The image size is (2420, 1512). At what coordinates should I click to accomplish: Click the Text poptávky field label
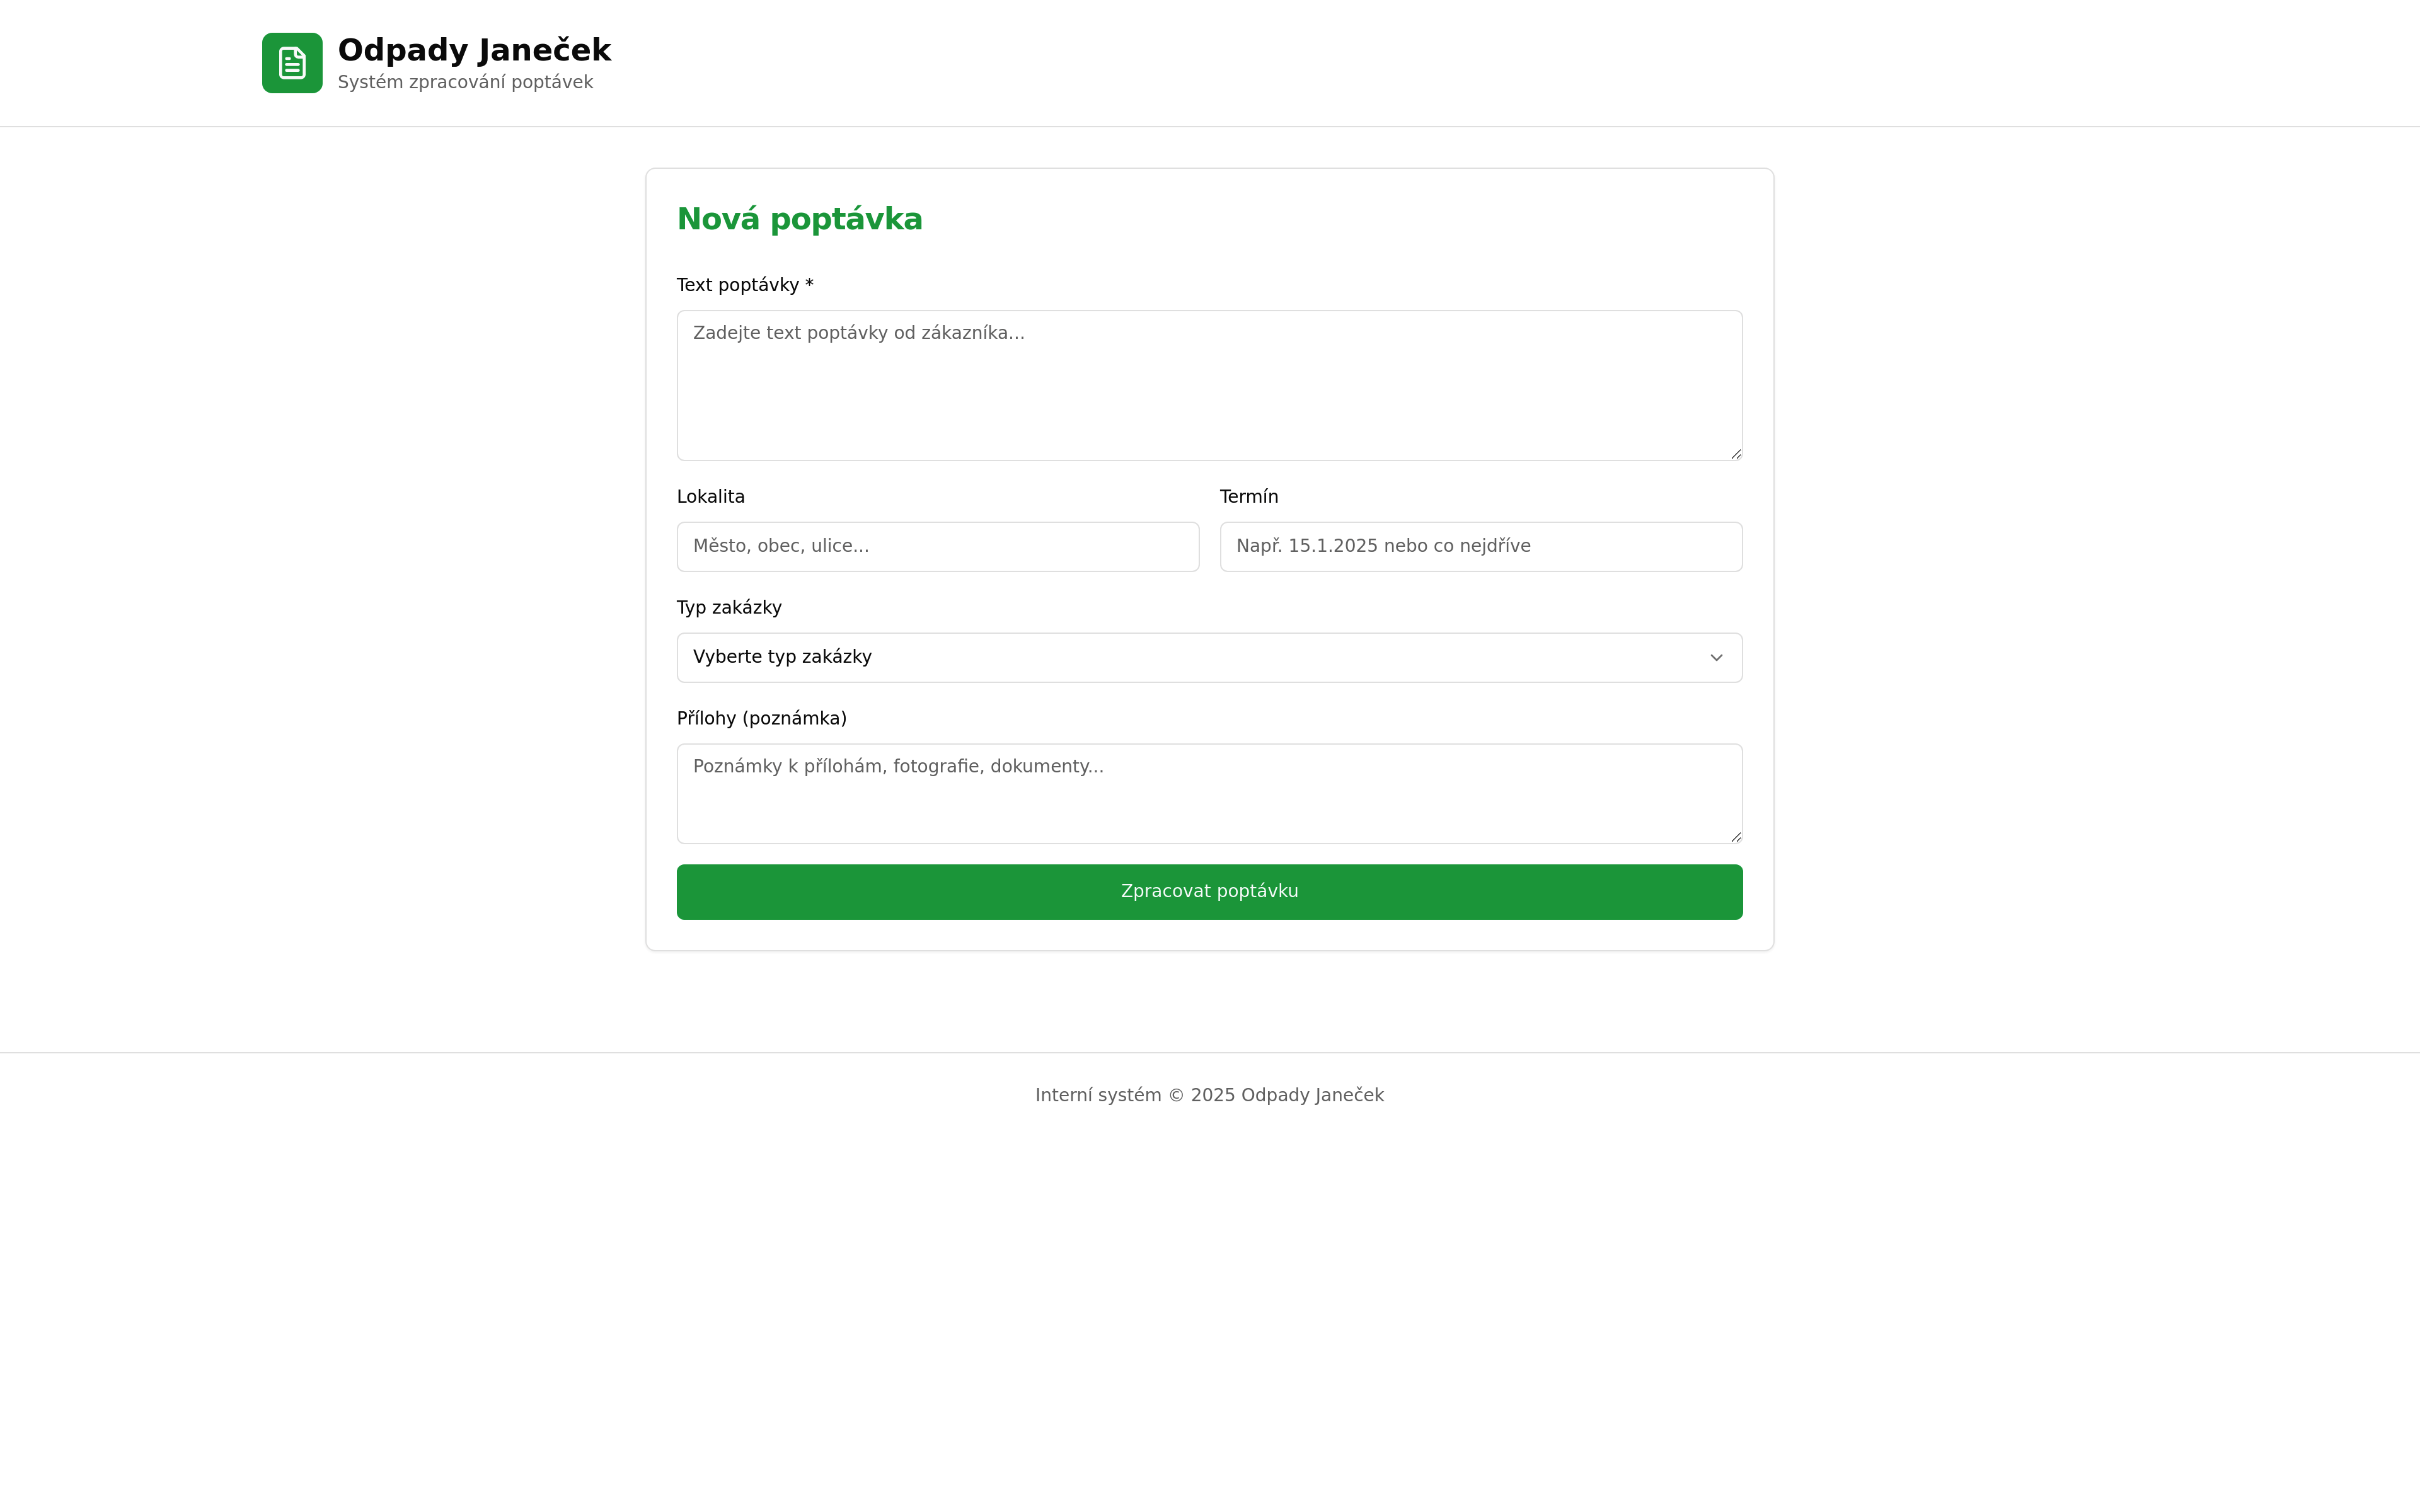pos(737,285)
